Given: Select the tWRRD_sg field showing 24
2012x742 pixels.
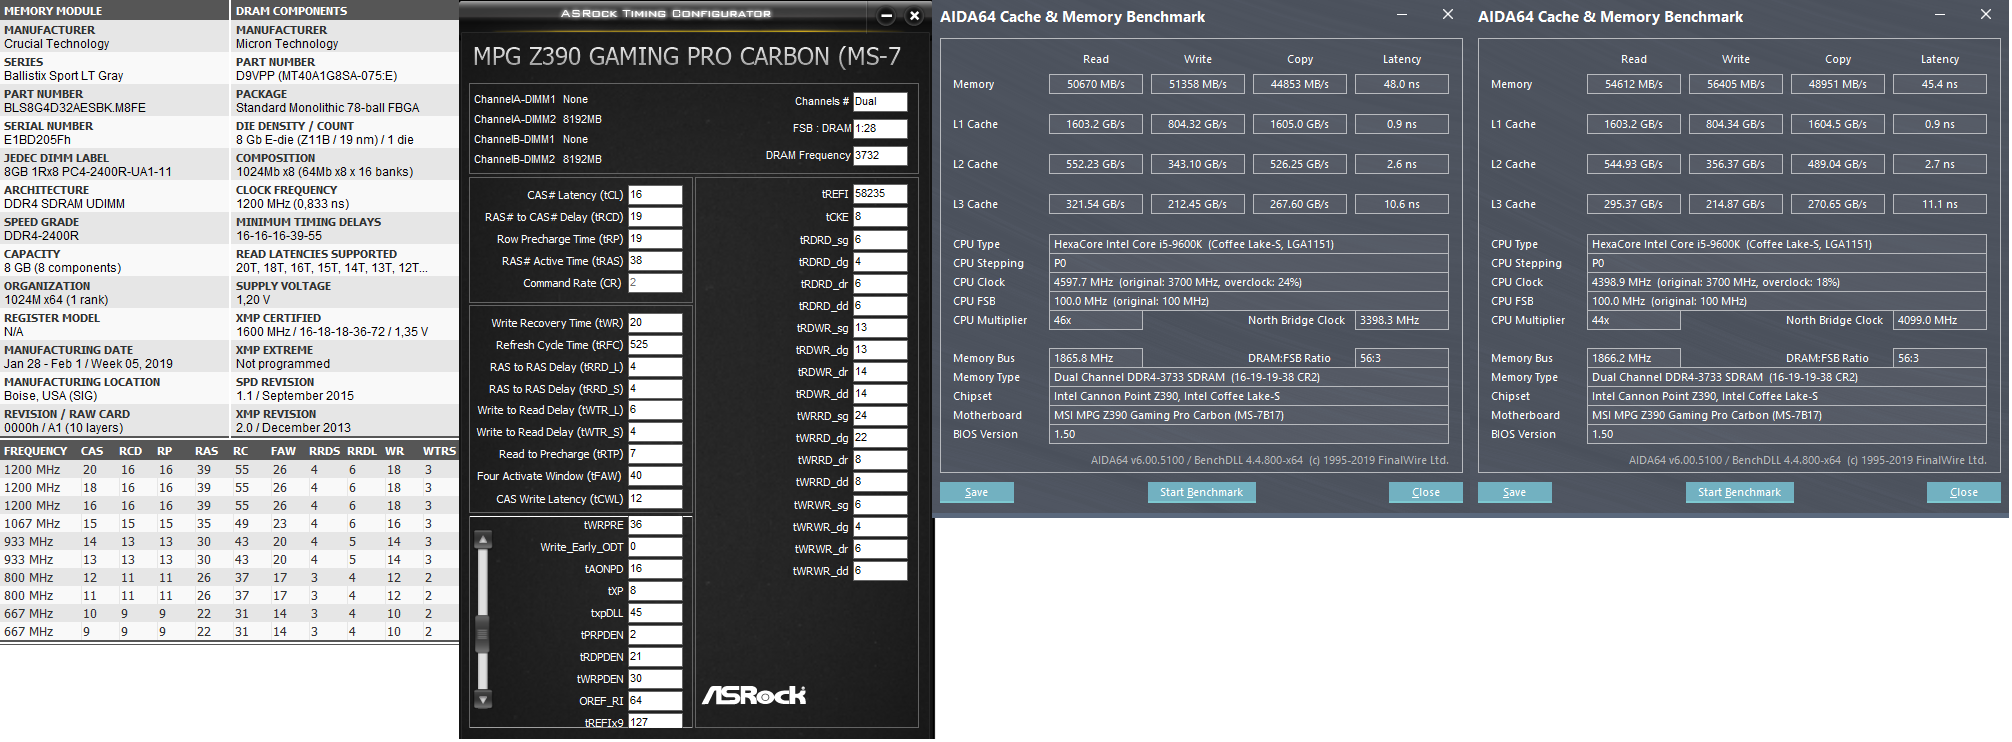Looking at the screenshot, I should [x=880, y=416].
